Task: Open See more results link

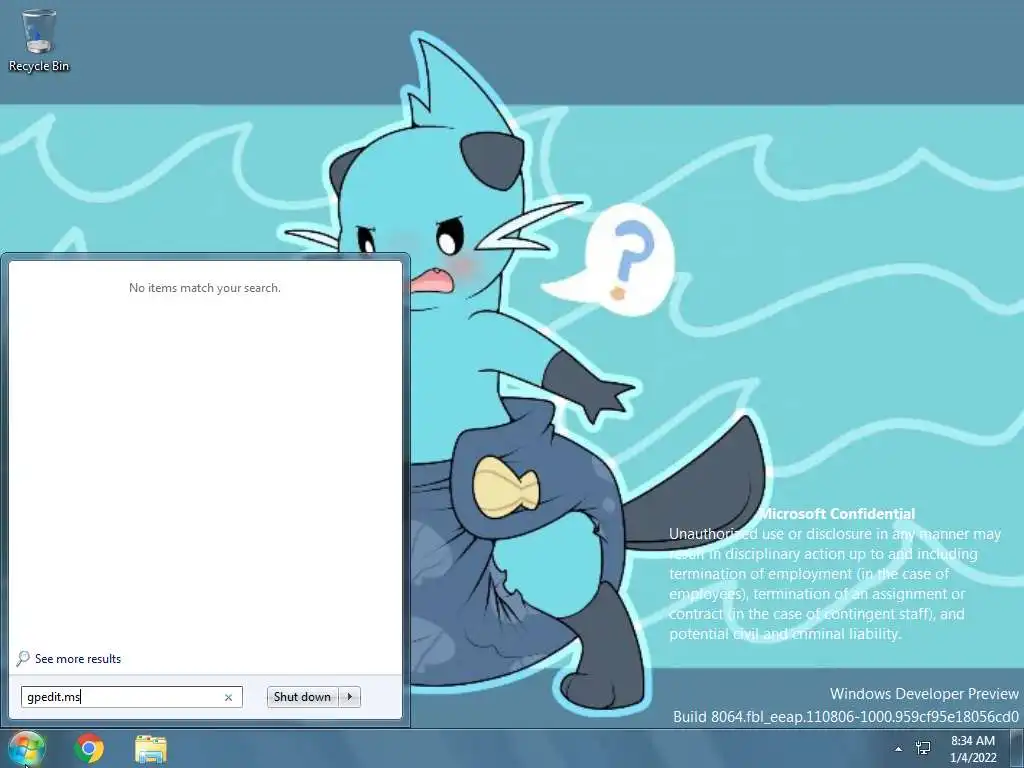Action: coord(78,659)
